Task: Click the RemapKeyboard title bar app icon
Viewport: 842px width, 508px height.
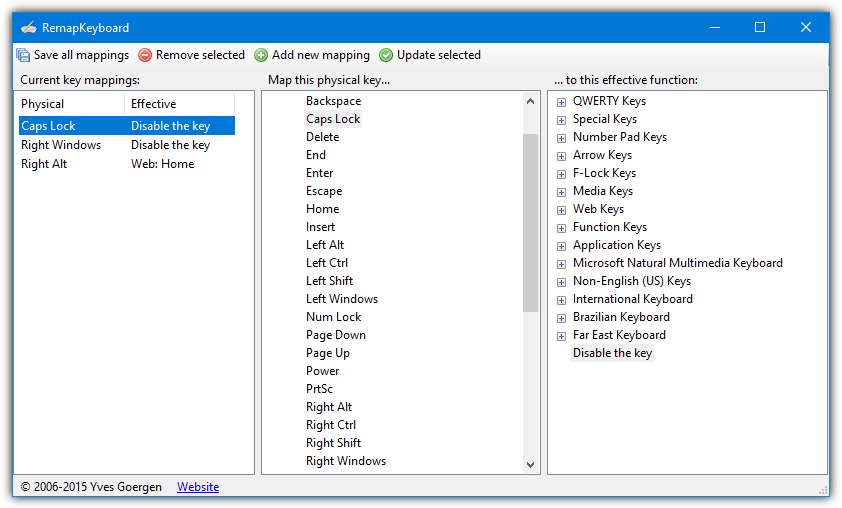Action: click(x=28, y=27)
